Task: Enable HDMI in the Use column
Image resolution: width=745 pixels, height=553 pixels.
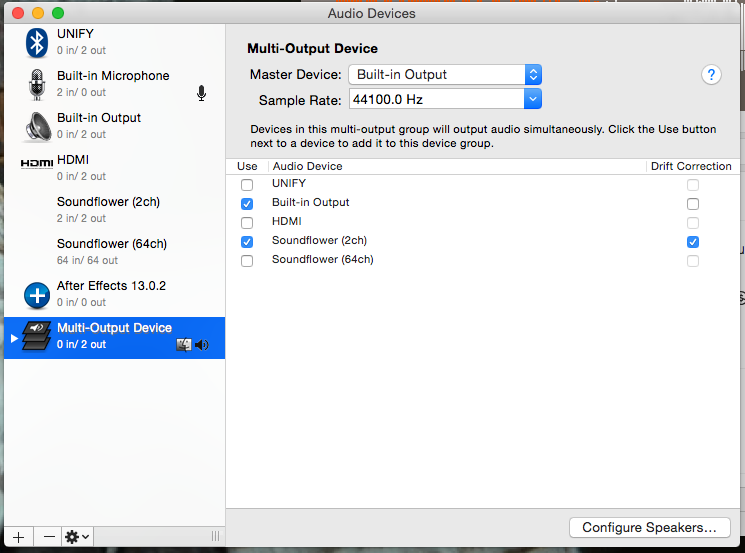Action: tap(247, 222)
